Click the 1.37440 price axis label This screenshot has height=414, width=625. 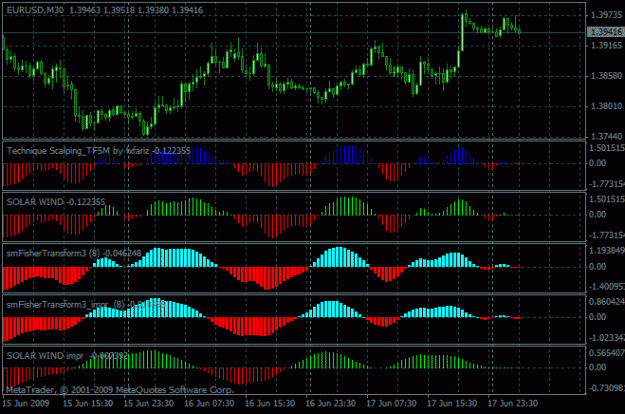click(x=606, y=136)
